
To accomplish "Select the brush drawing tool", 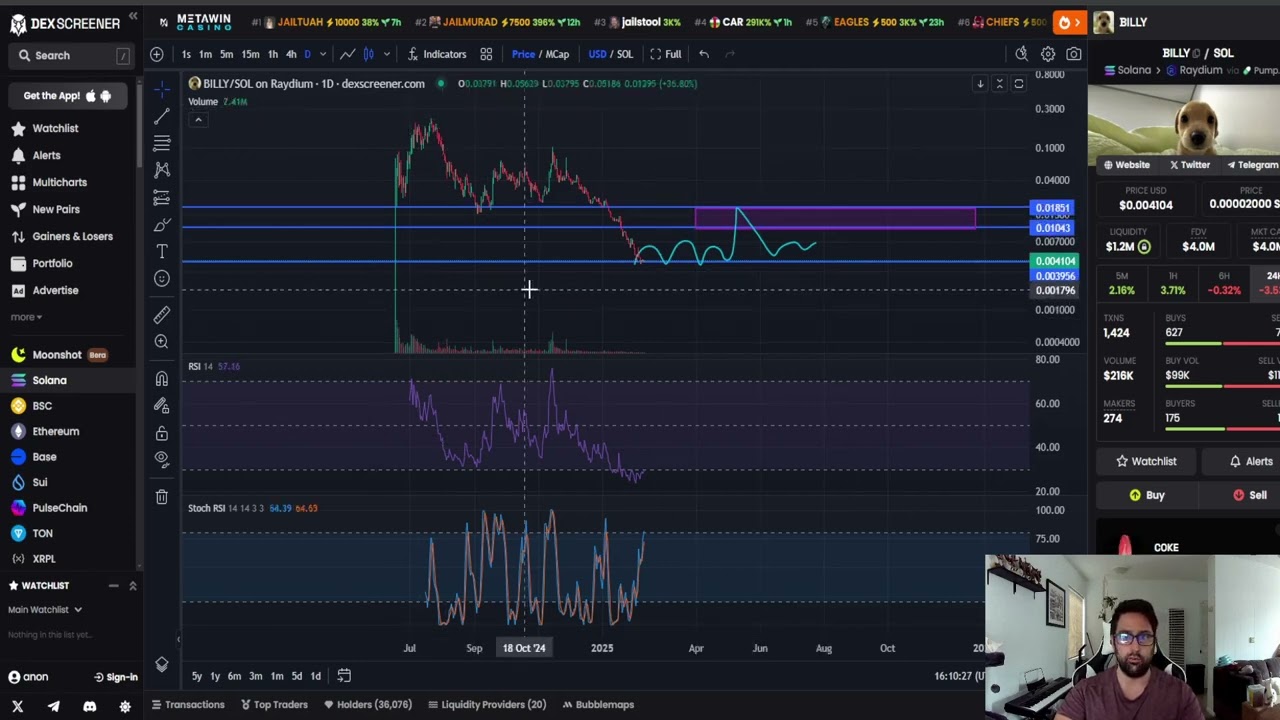I will click(162, 224).
